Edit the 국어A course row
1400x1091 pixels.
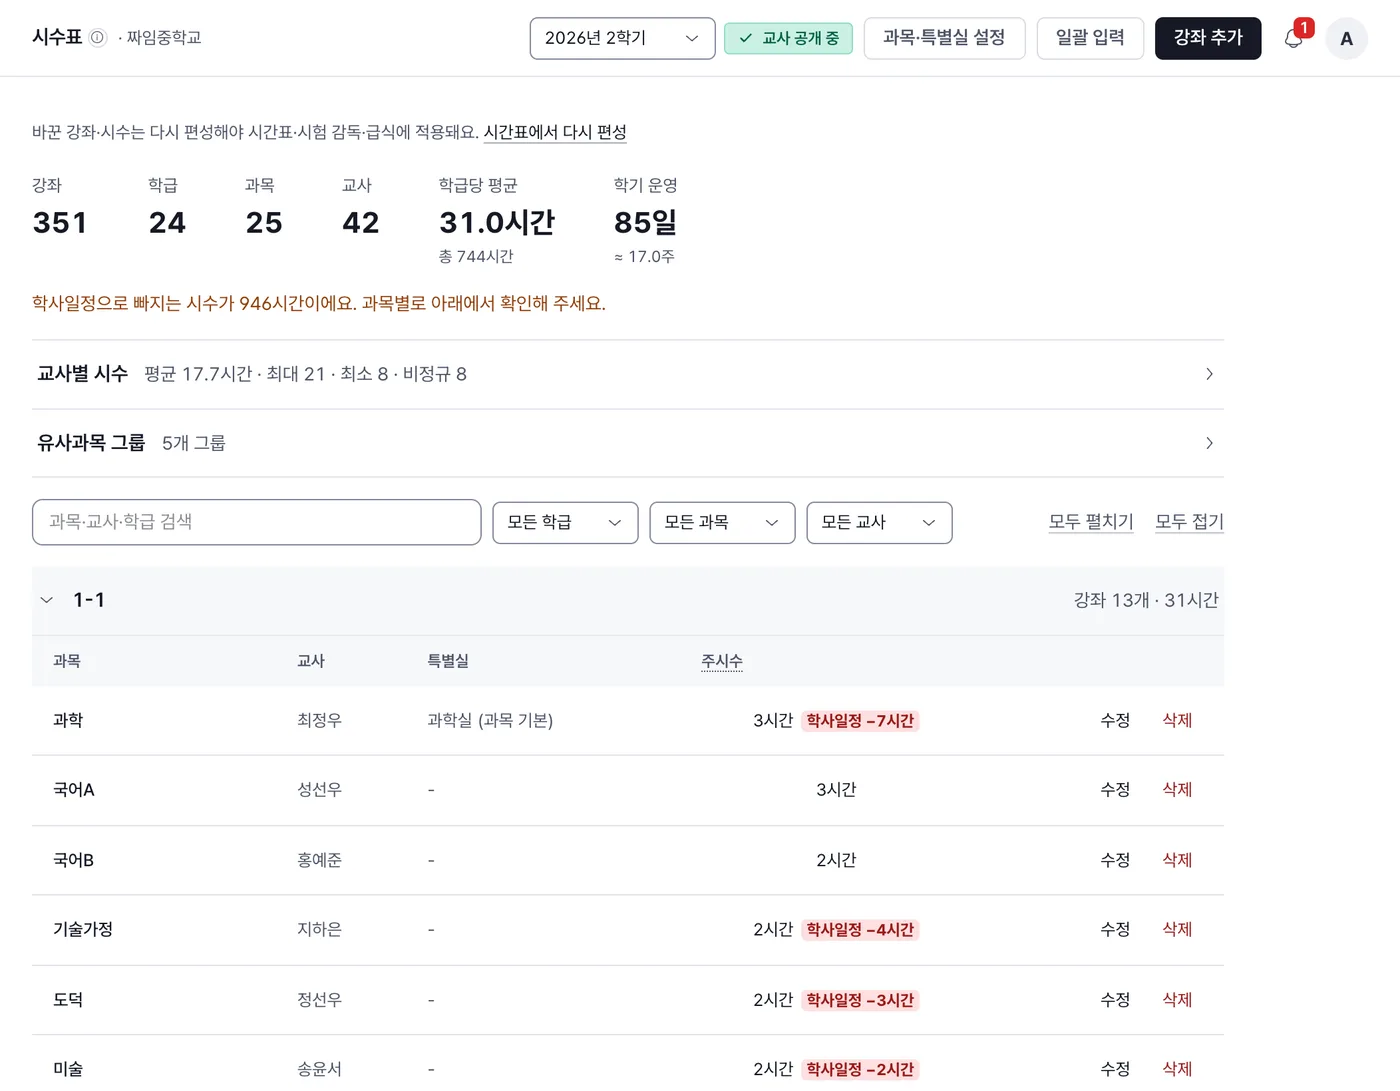point(1115,790)
